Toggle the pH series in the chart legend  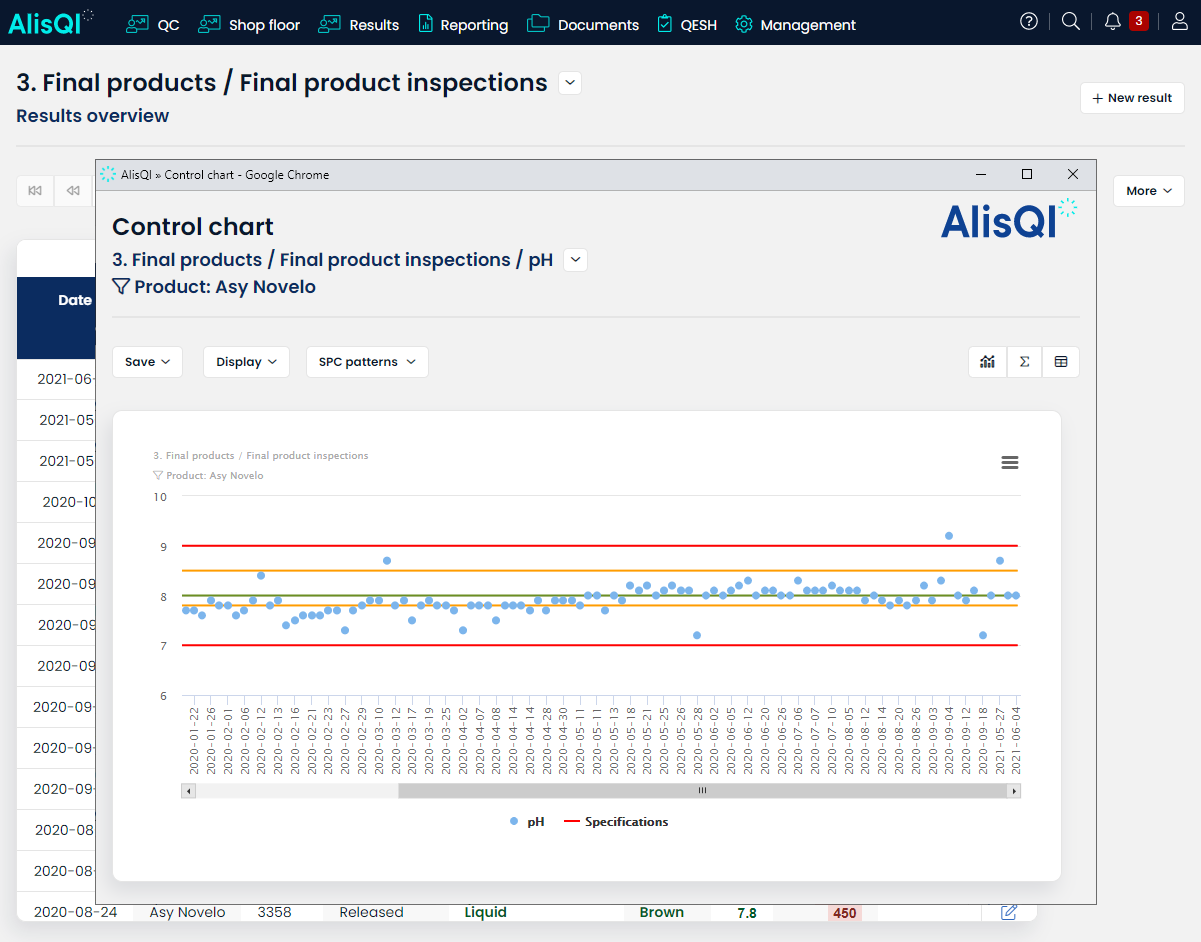[526, 821]
